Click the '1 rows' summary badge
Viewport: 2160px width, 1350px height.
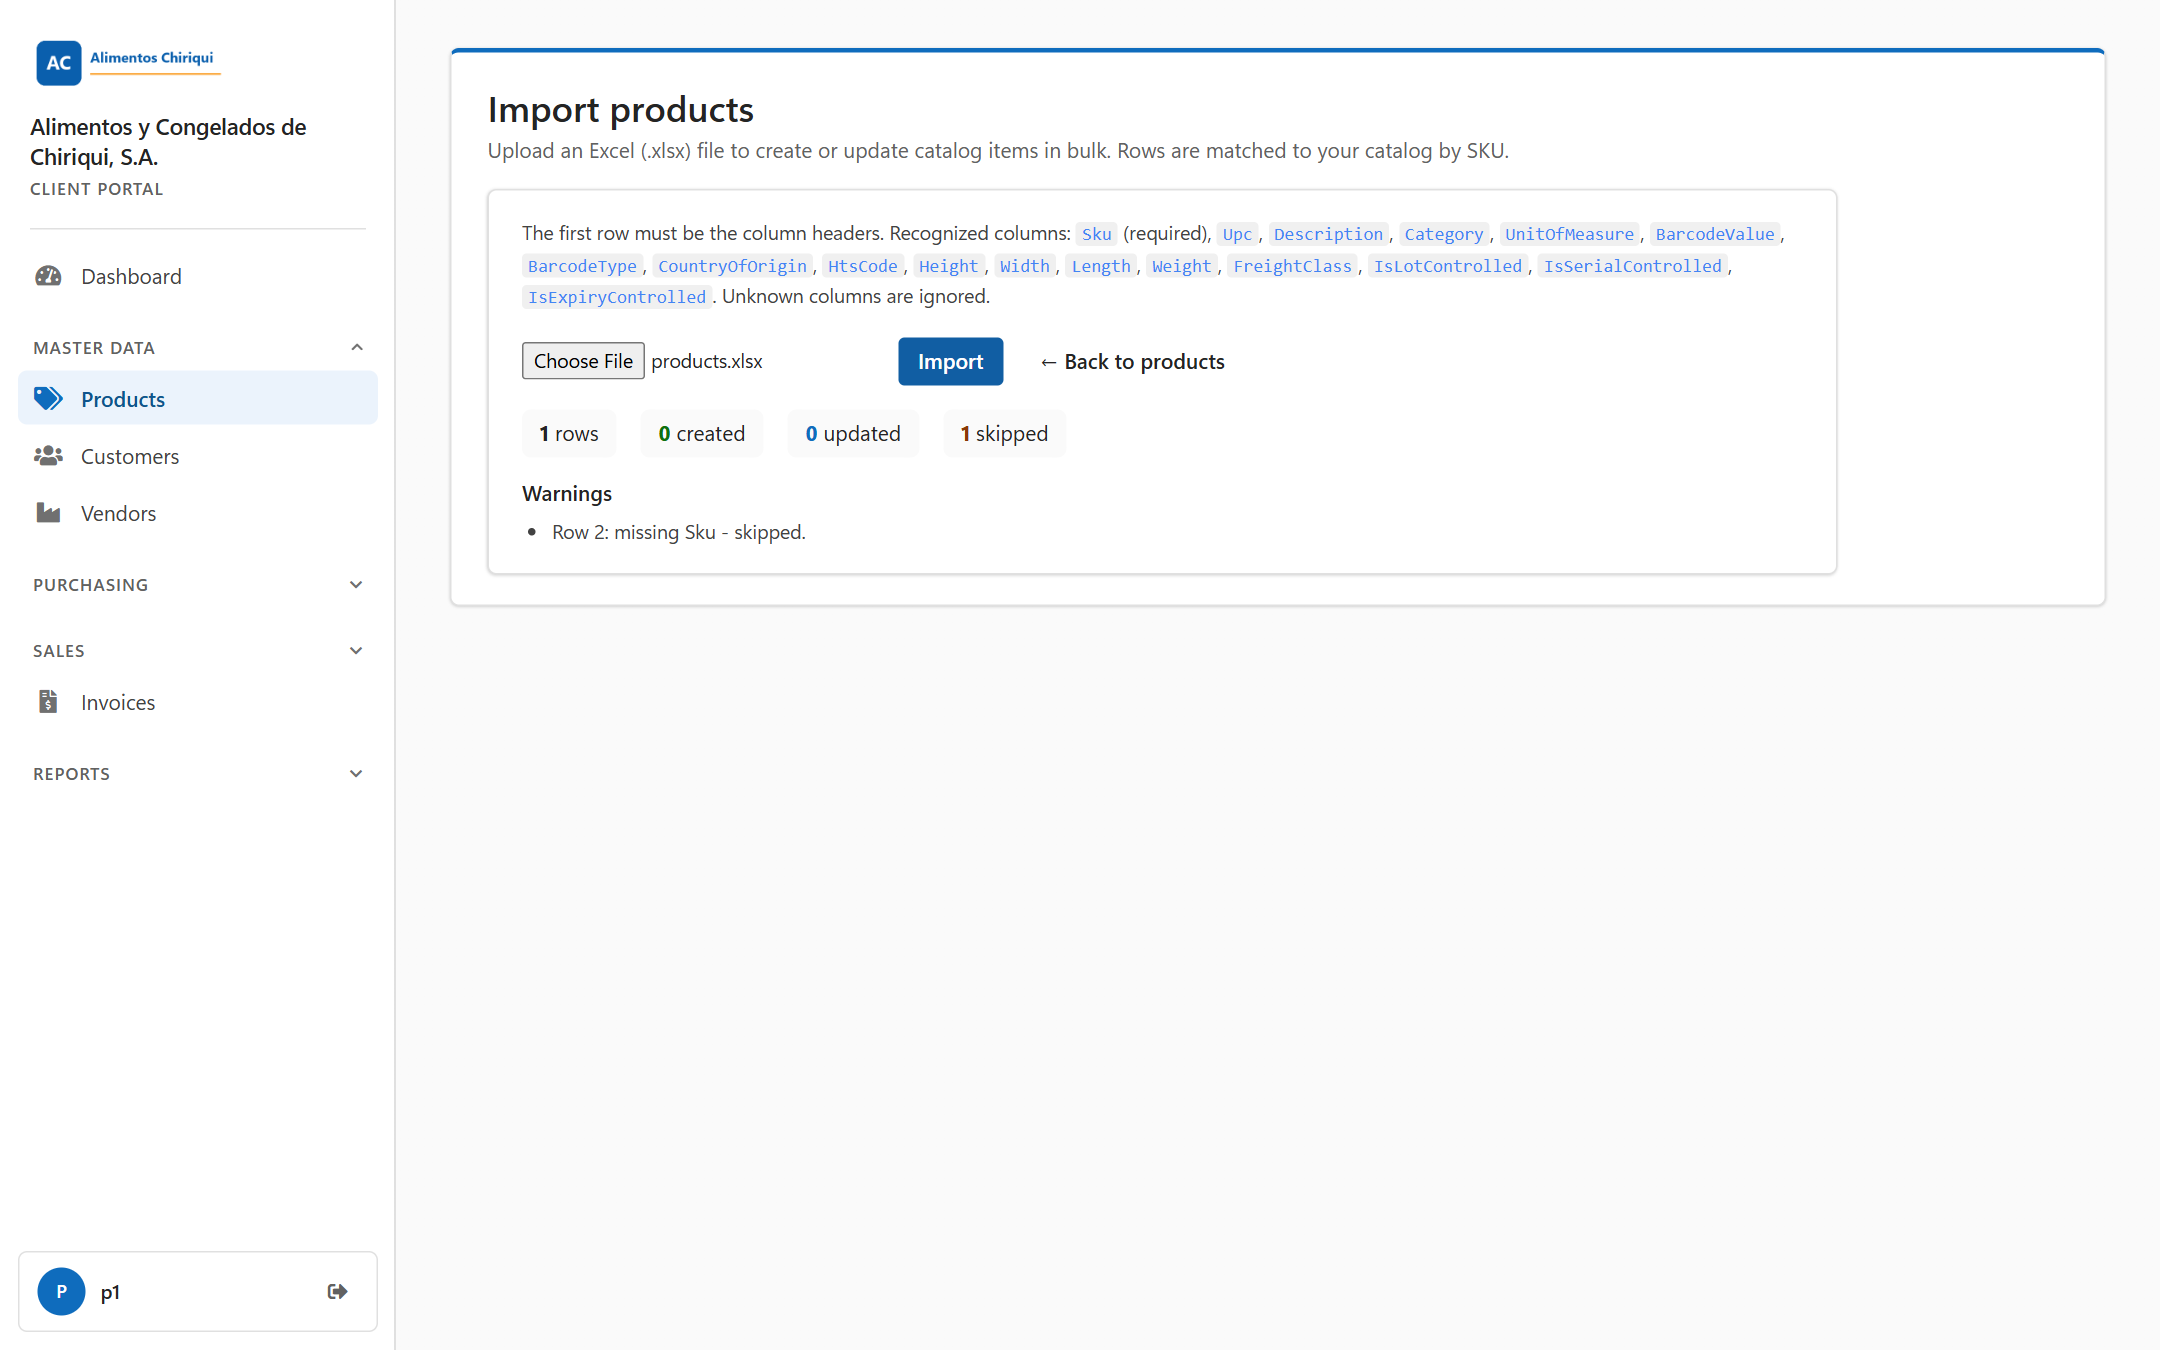(569, 433)
